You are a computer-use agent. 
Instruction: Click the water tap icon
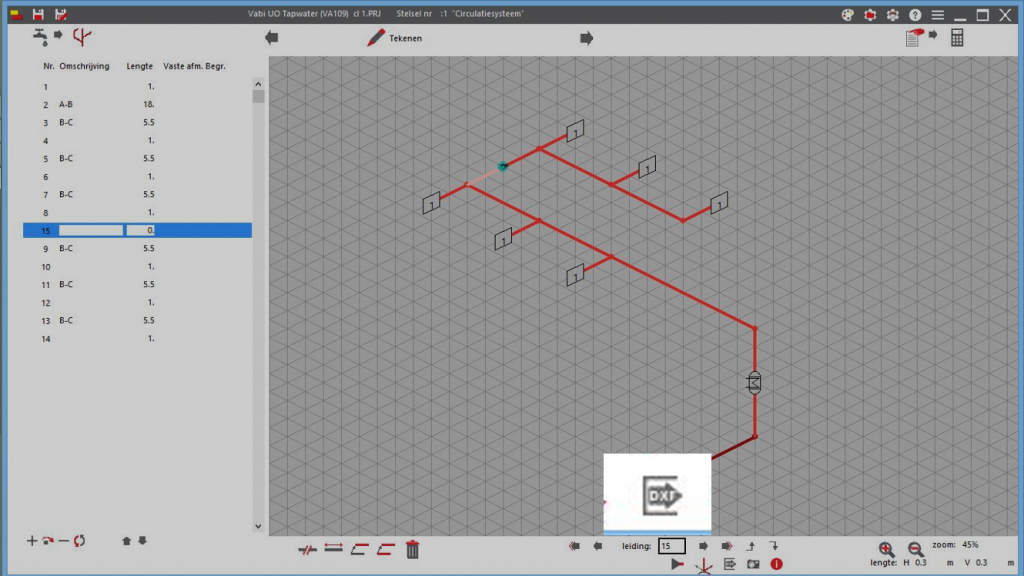pos(40,37)
